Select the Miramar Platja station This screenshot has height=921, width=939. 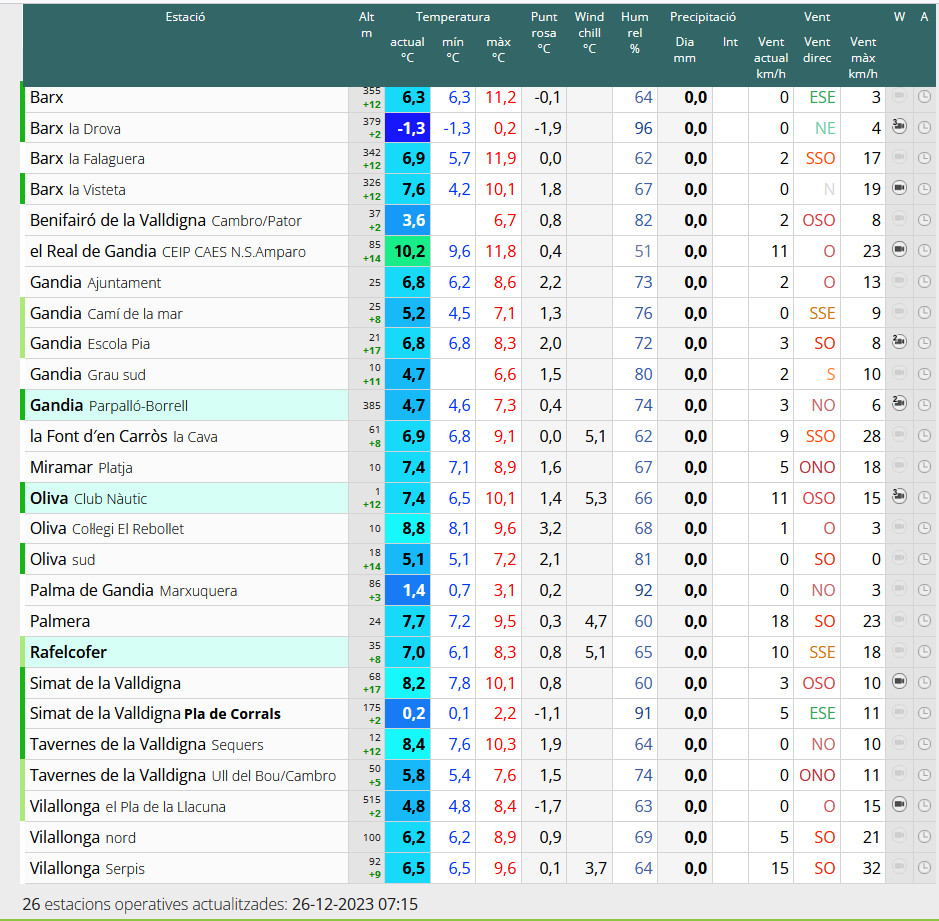tap(81, 467)
